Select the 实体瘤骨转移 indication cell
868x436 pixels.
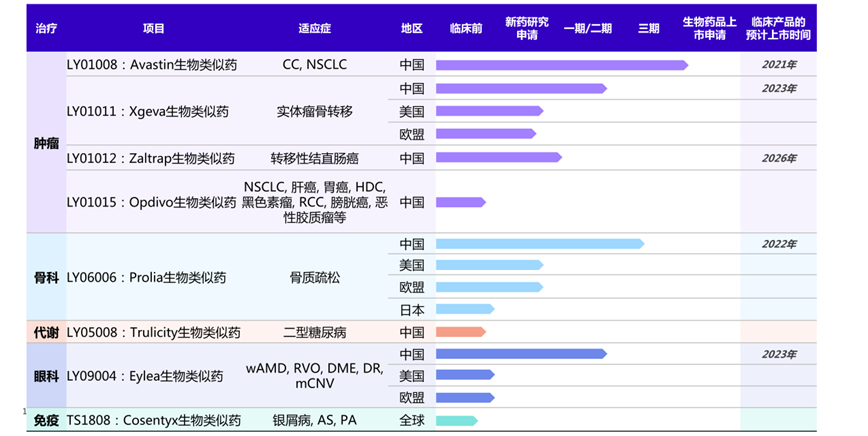point(314,111)
